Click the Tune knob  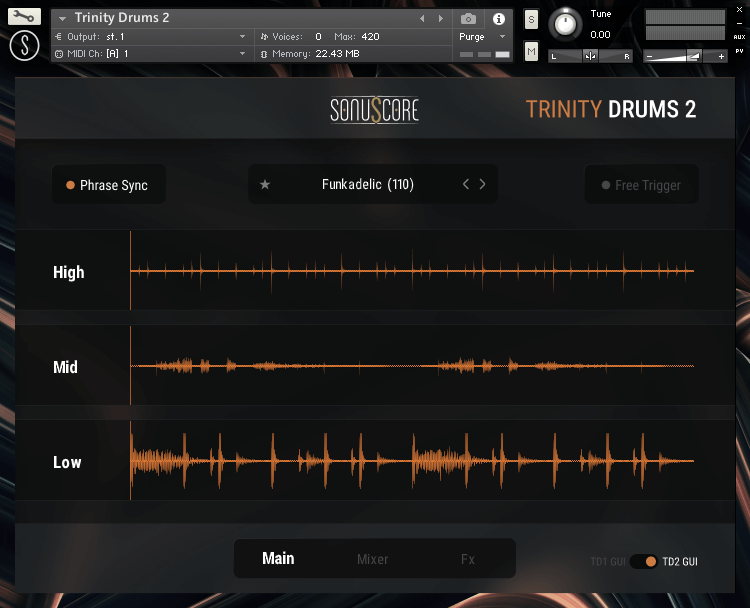pos(567,23)
